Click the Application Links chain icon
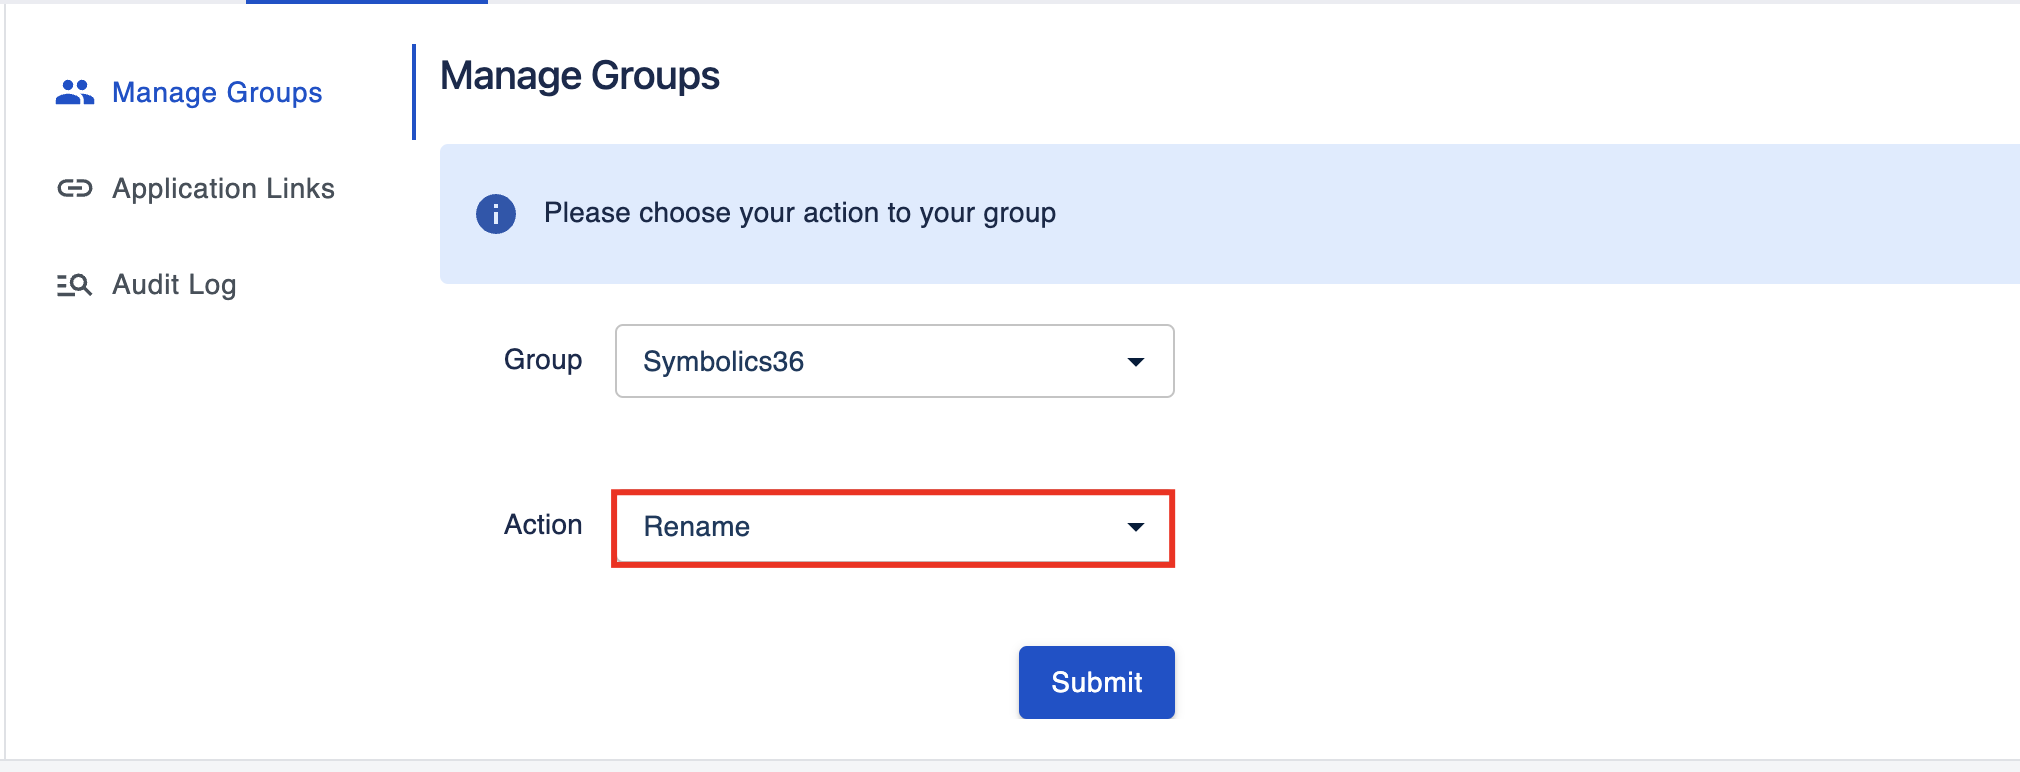 [x=74, y=188]
